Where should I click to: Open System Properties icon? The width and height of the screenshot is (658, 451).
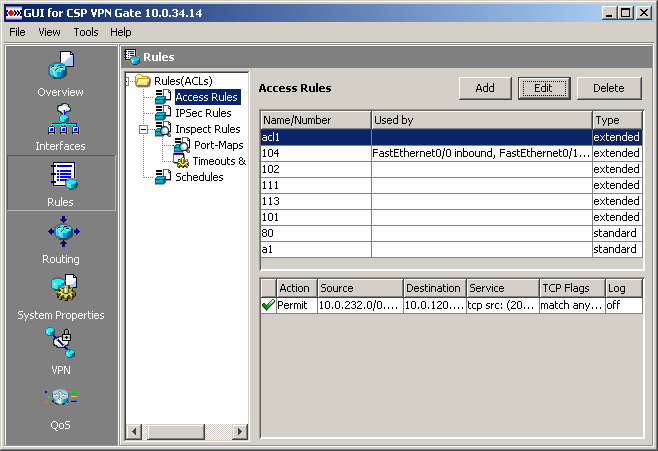pos(64,287)
